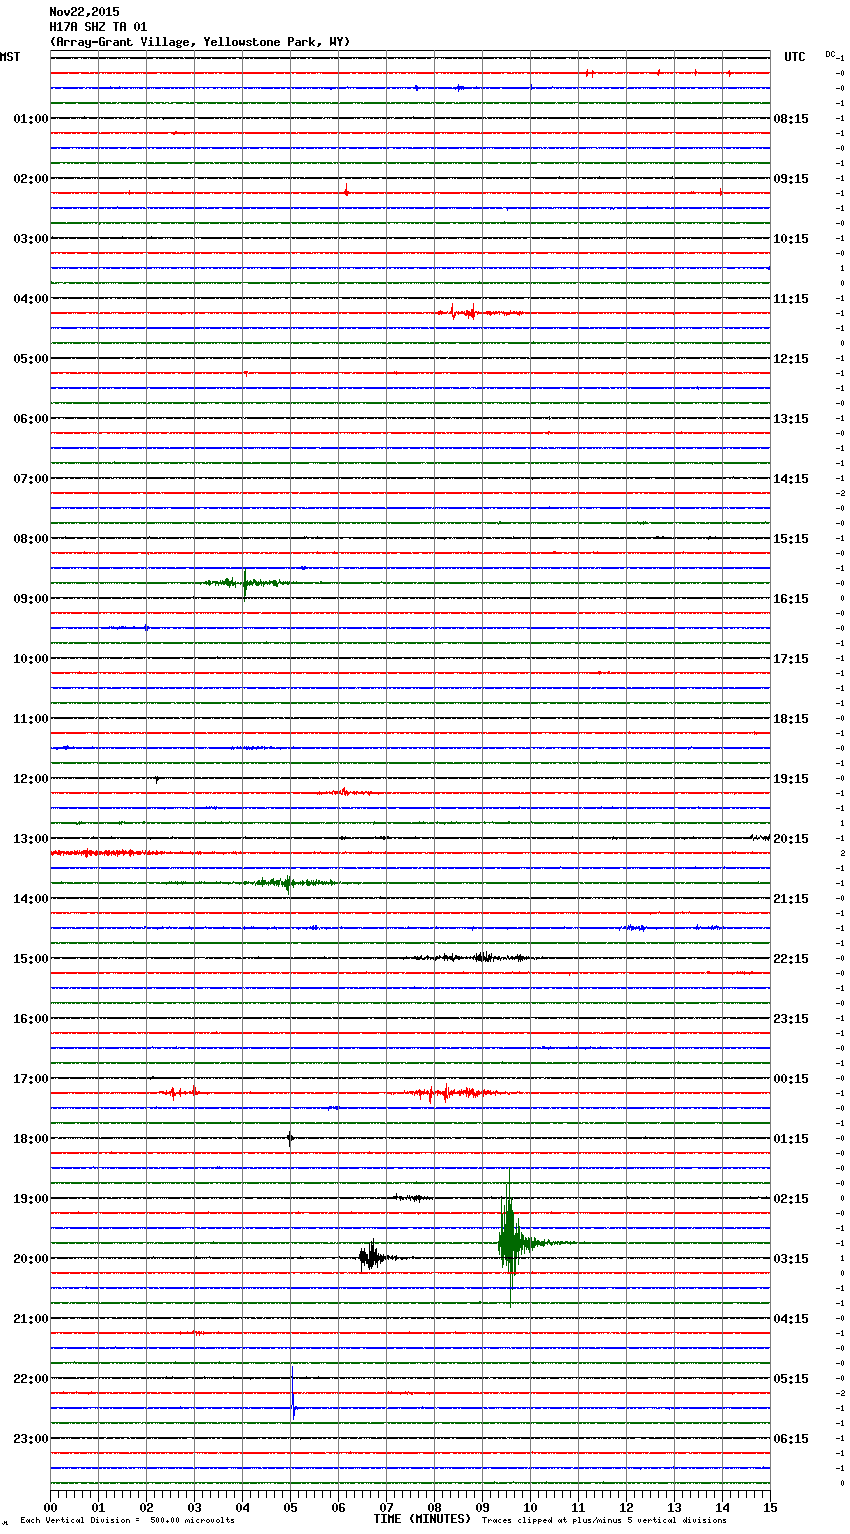
Task: Click minute 00 on the time axis
Action: pyautogui.click(x=50, y=1507)
